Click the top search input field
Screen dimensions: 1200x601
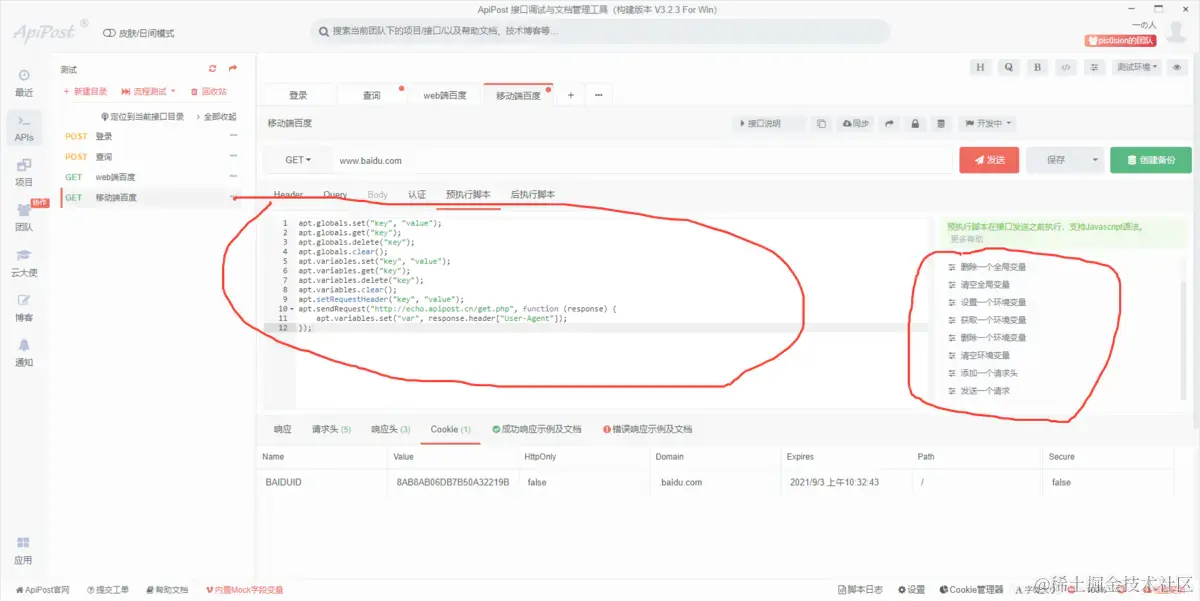coord(600,31)
